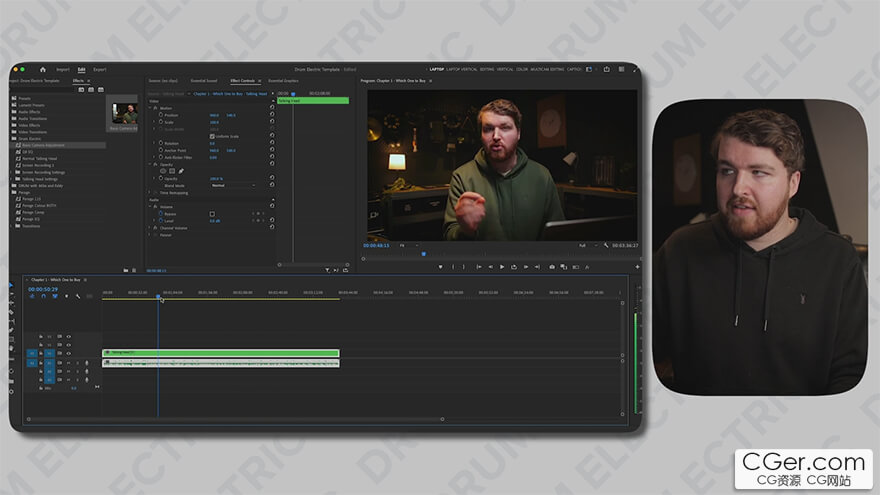Toggle the Uniform Scale checkbox
880x495 pixels.
[x=212, y=136]
